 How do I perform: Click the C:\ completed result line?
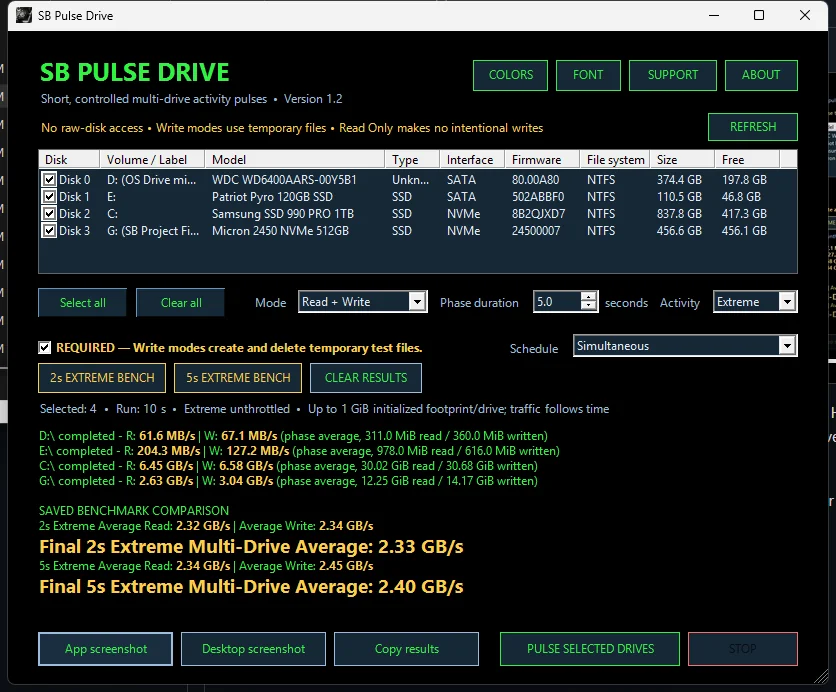(288, 465)
